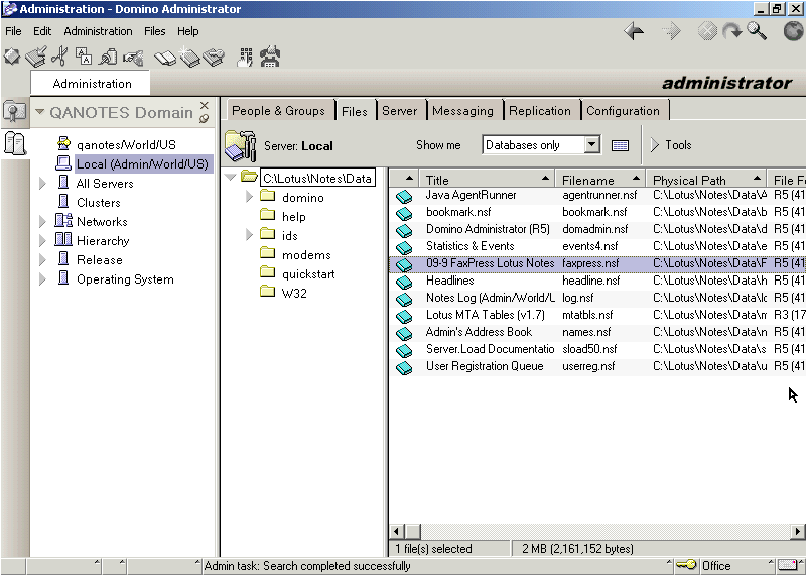Select the modems folder
This screenshot has height=575, width=806.
(305, 255)
